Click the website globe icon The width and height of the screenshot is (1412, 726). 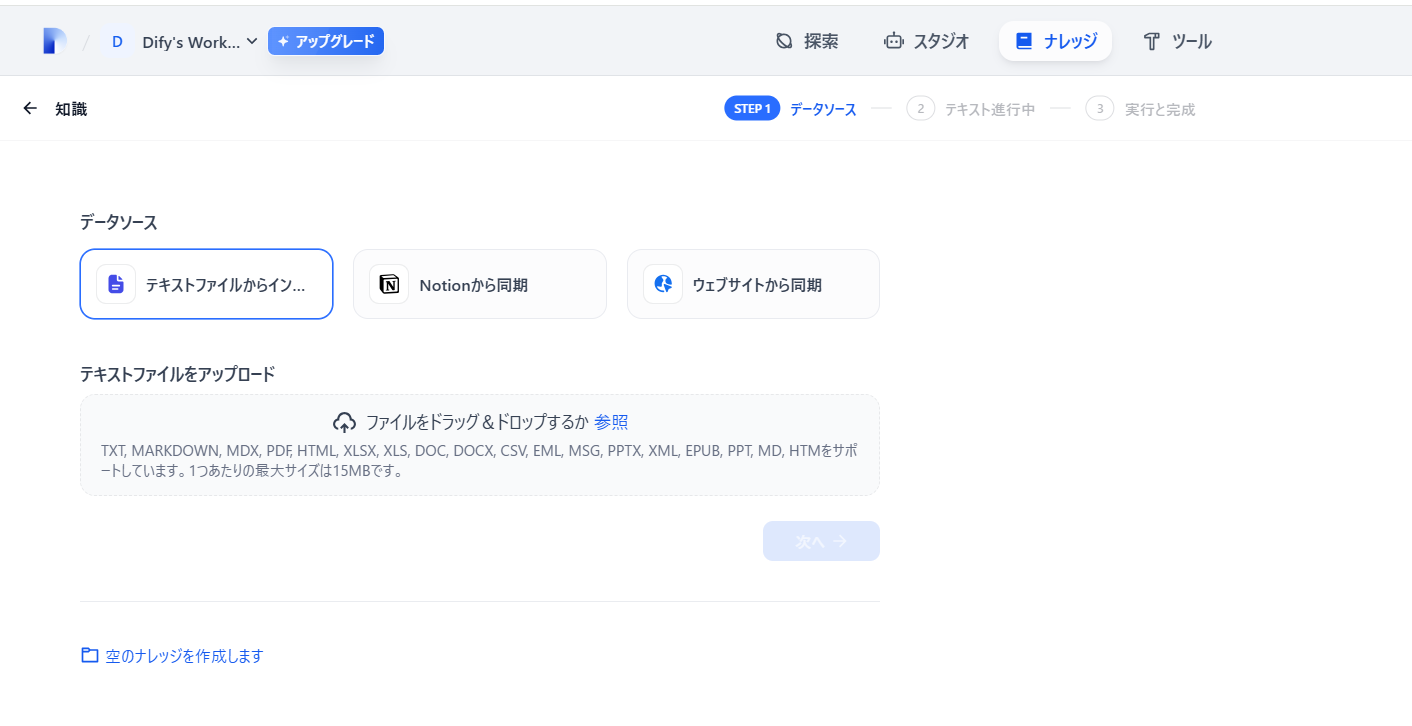[663, 284]
